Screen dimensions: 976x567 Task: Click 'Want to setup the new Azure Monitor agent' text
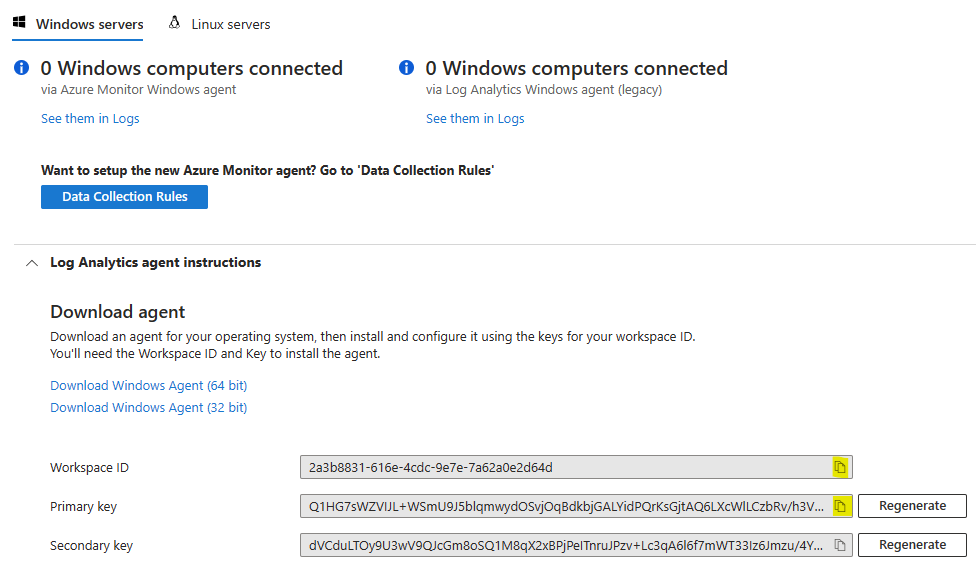(x=268, y=171)
